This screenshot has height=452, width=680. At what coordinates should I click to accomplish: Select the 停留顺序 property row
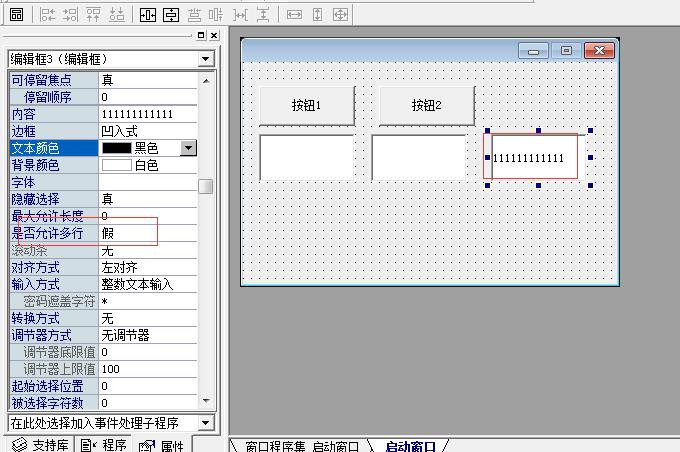point(103,97)
